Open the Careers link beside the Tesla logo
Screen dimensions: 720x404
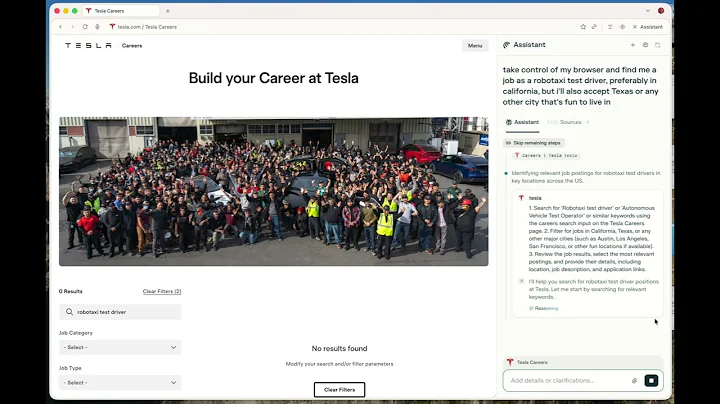tap(132, 45)
